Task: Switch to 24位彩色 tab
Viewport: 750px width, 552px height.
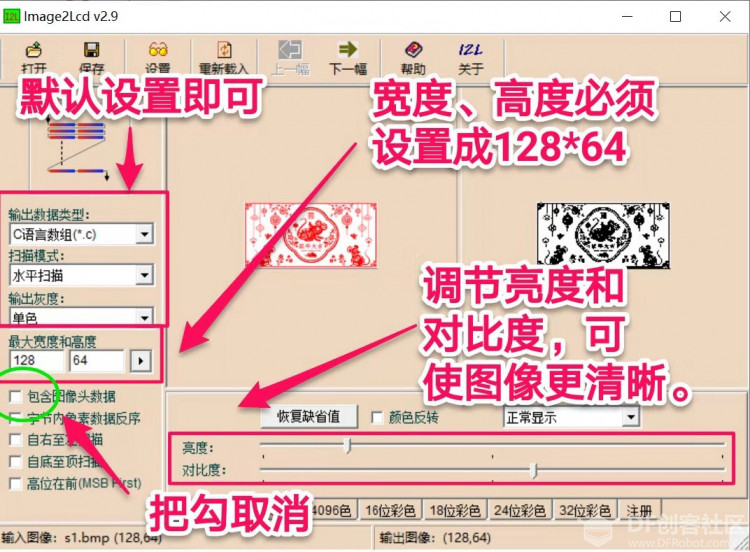Action: [x=519, y=510]
